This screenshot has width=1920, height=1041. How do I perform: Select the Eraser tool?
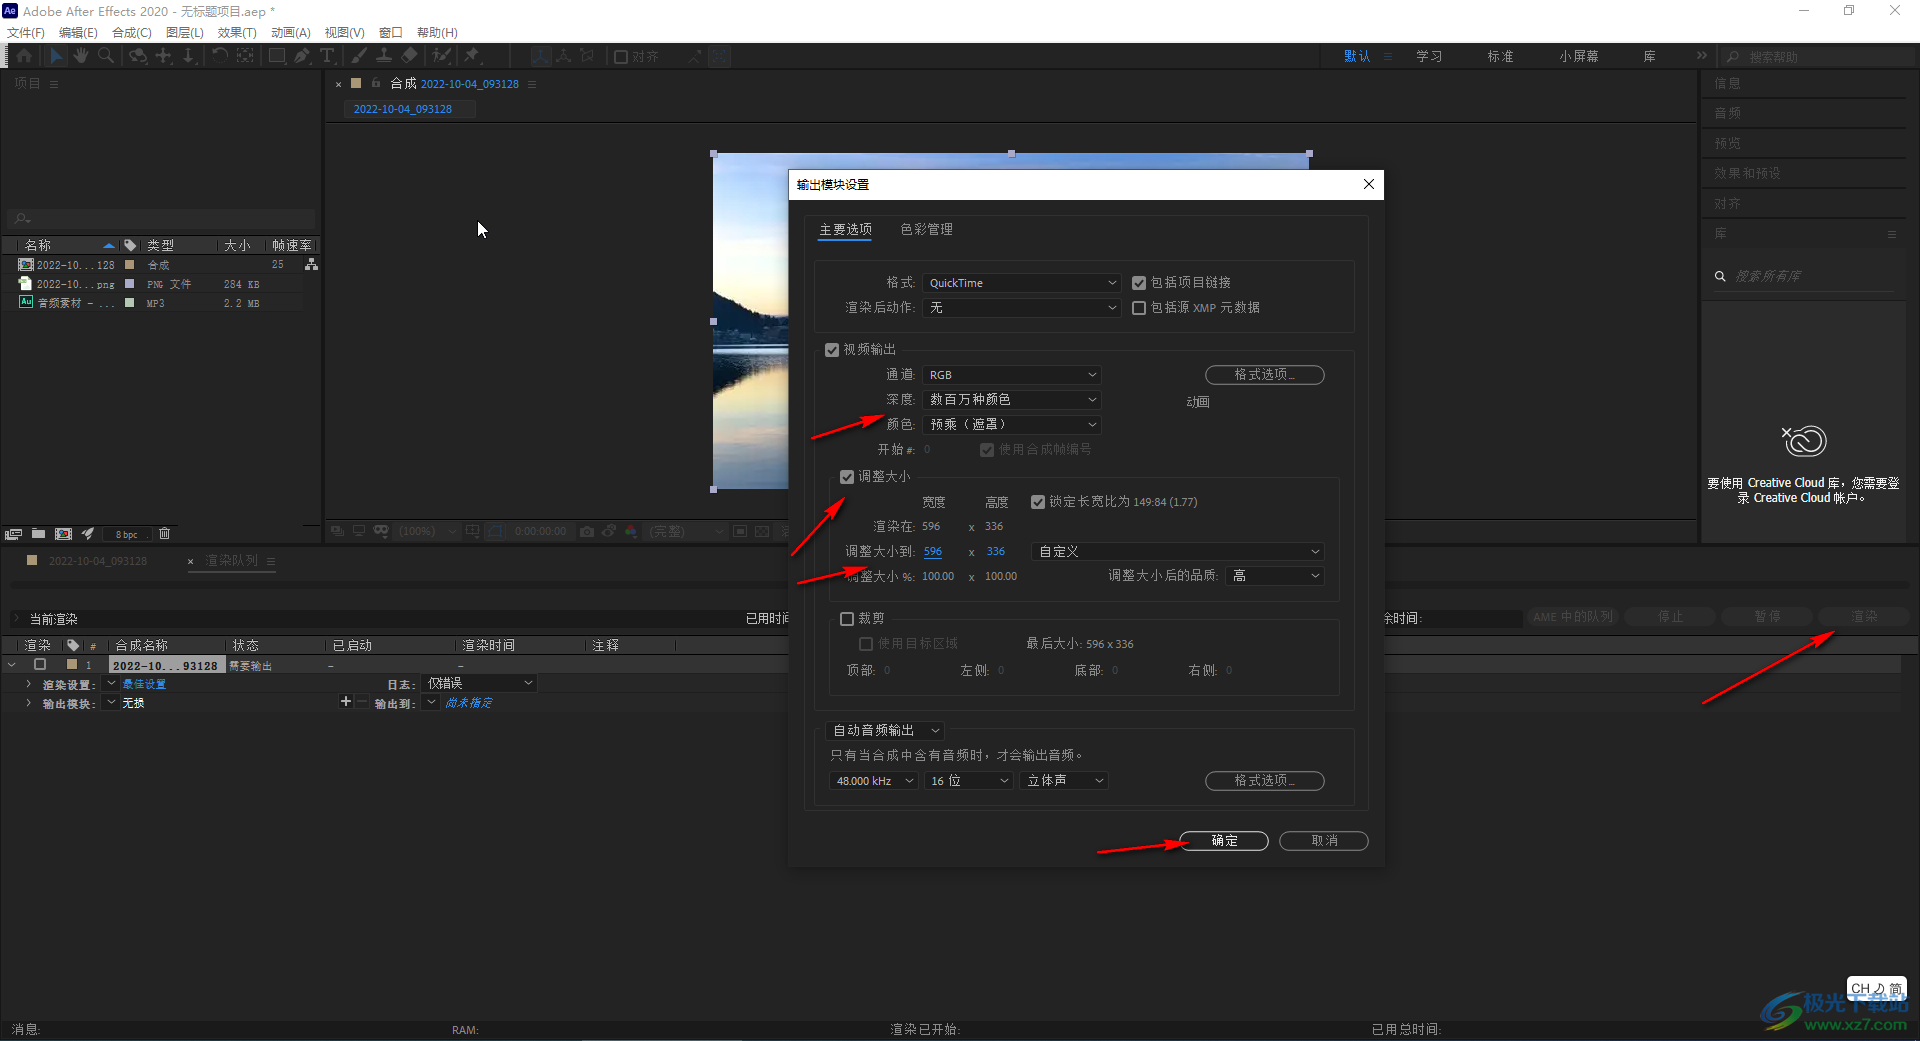tap(409, 56)
